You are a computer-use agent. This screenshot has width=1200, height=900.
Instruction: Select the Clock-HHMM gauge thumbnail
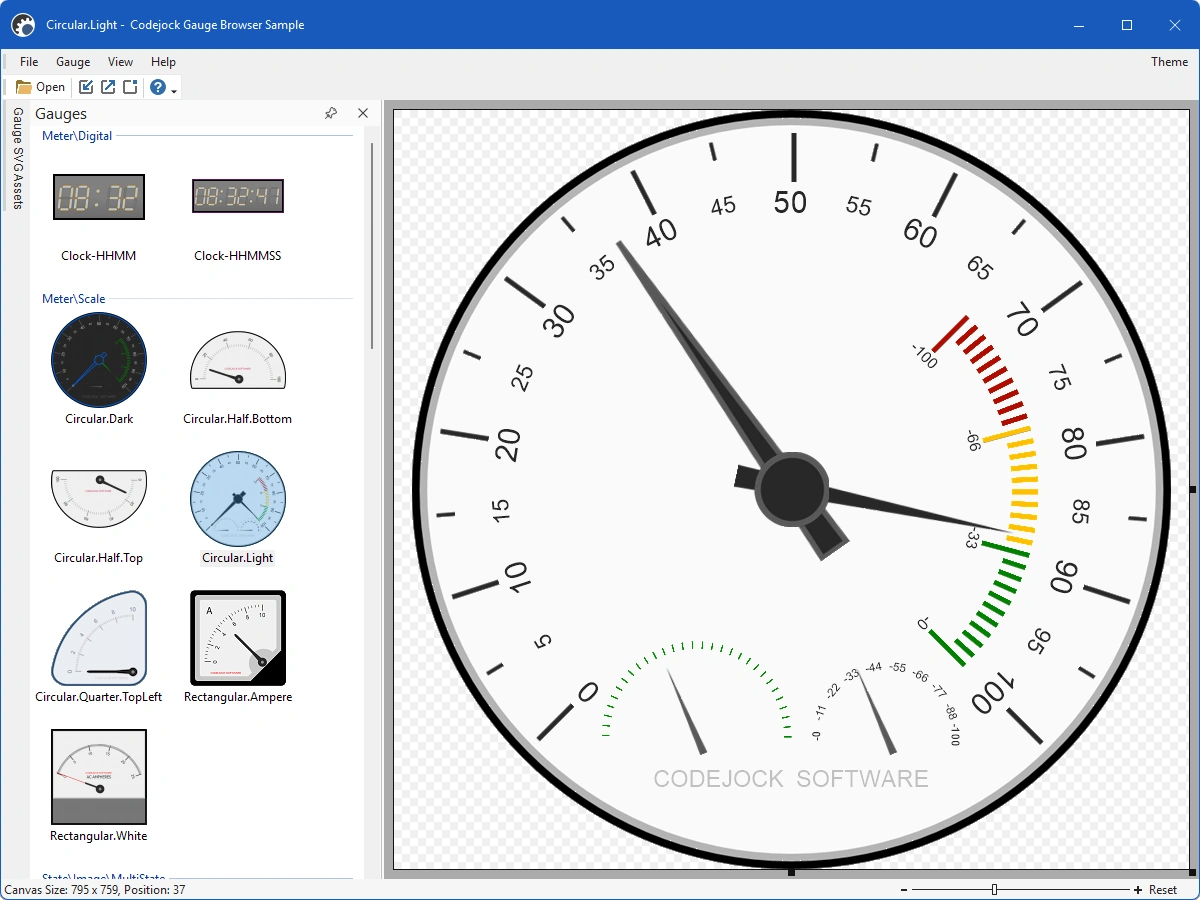pos(99,197)
